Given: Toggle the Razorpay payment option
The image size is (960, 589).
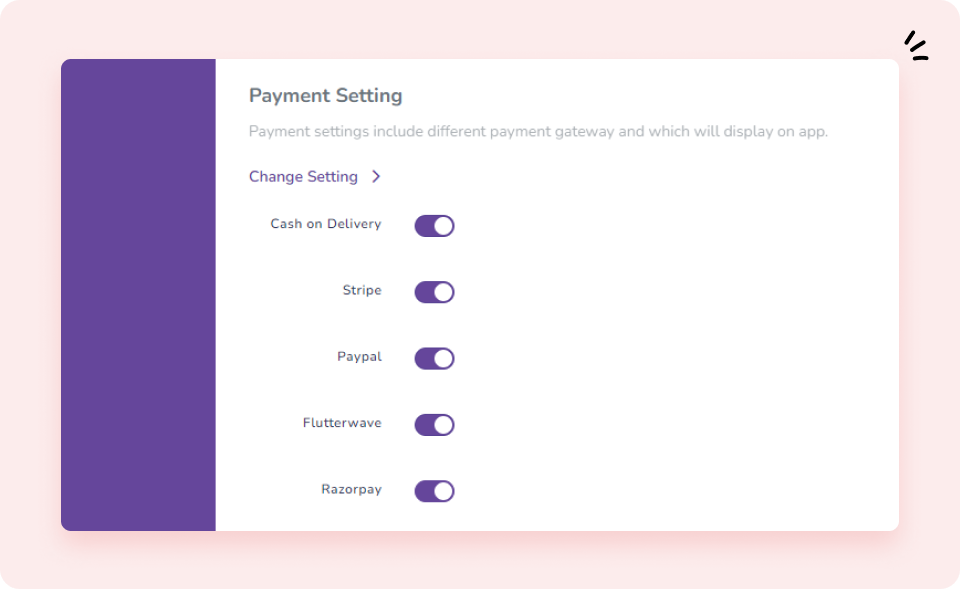Looking at the screenshot, I should pos(434,491).
